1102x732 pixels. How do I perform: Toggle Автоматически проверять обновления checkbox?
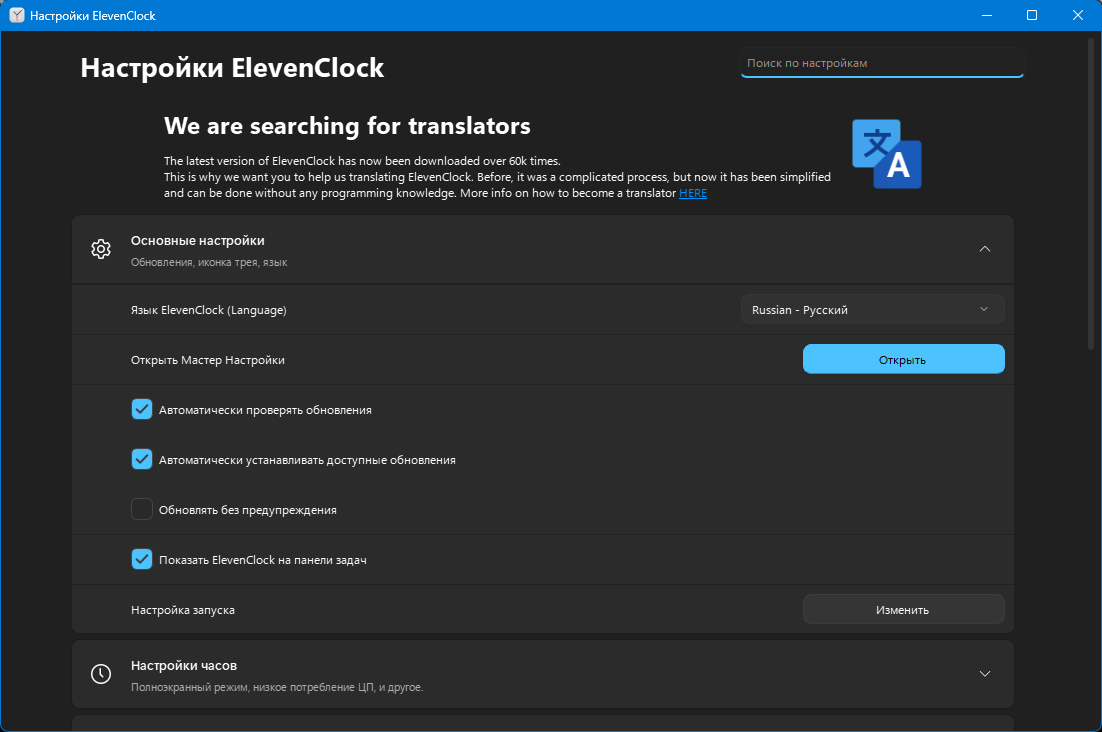point(142,410)
